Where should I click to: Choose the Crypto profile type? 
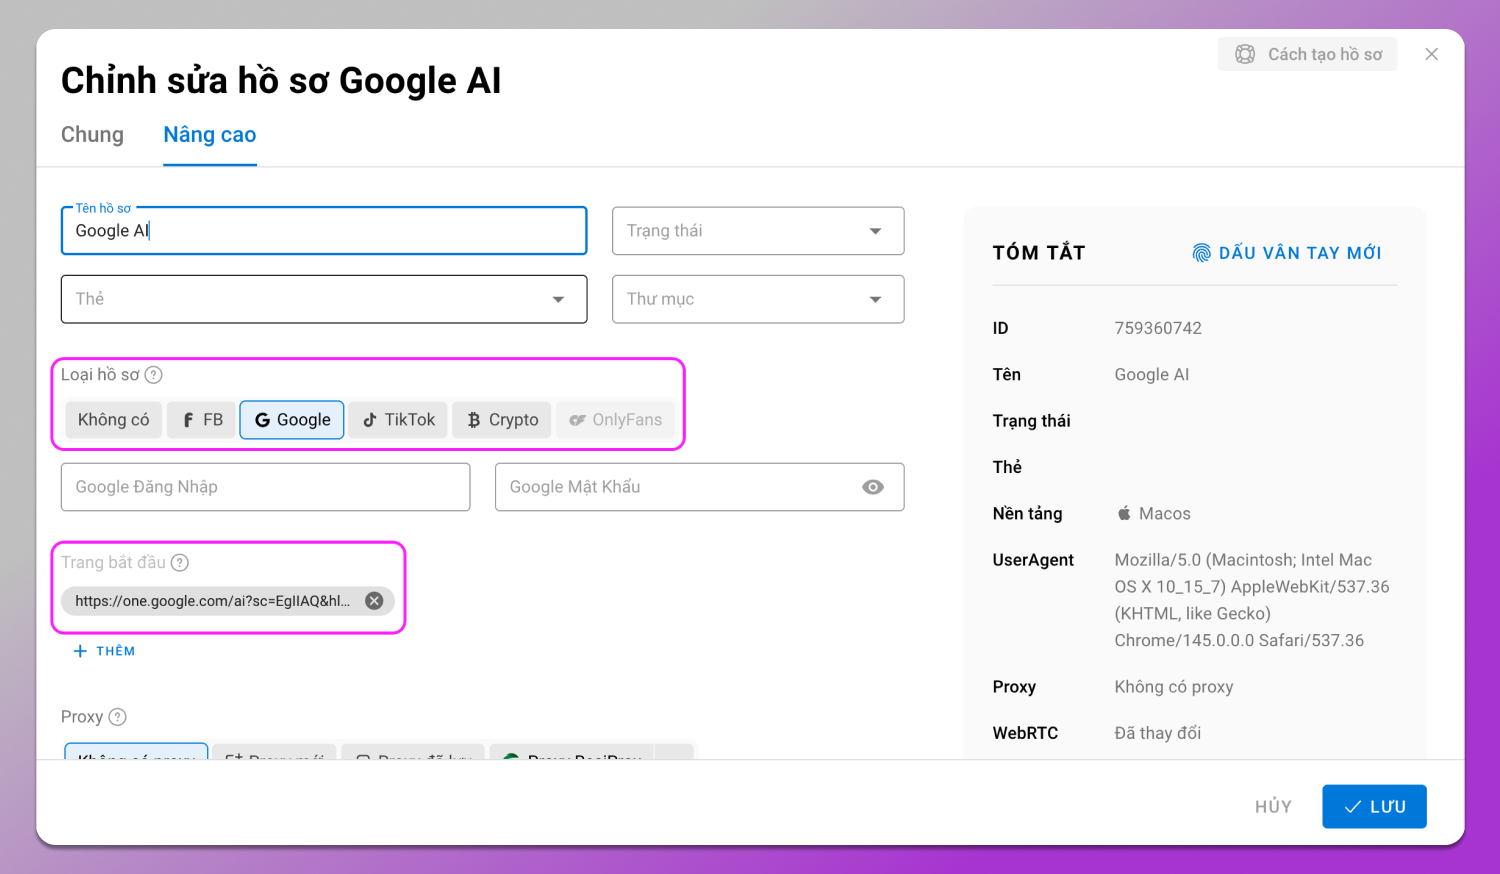(502, 420)
